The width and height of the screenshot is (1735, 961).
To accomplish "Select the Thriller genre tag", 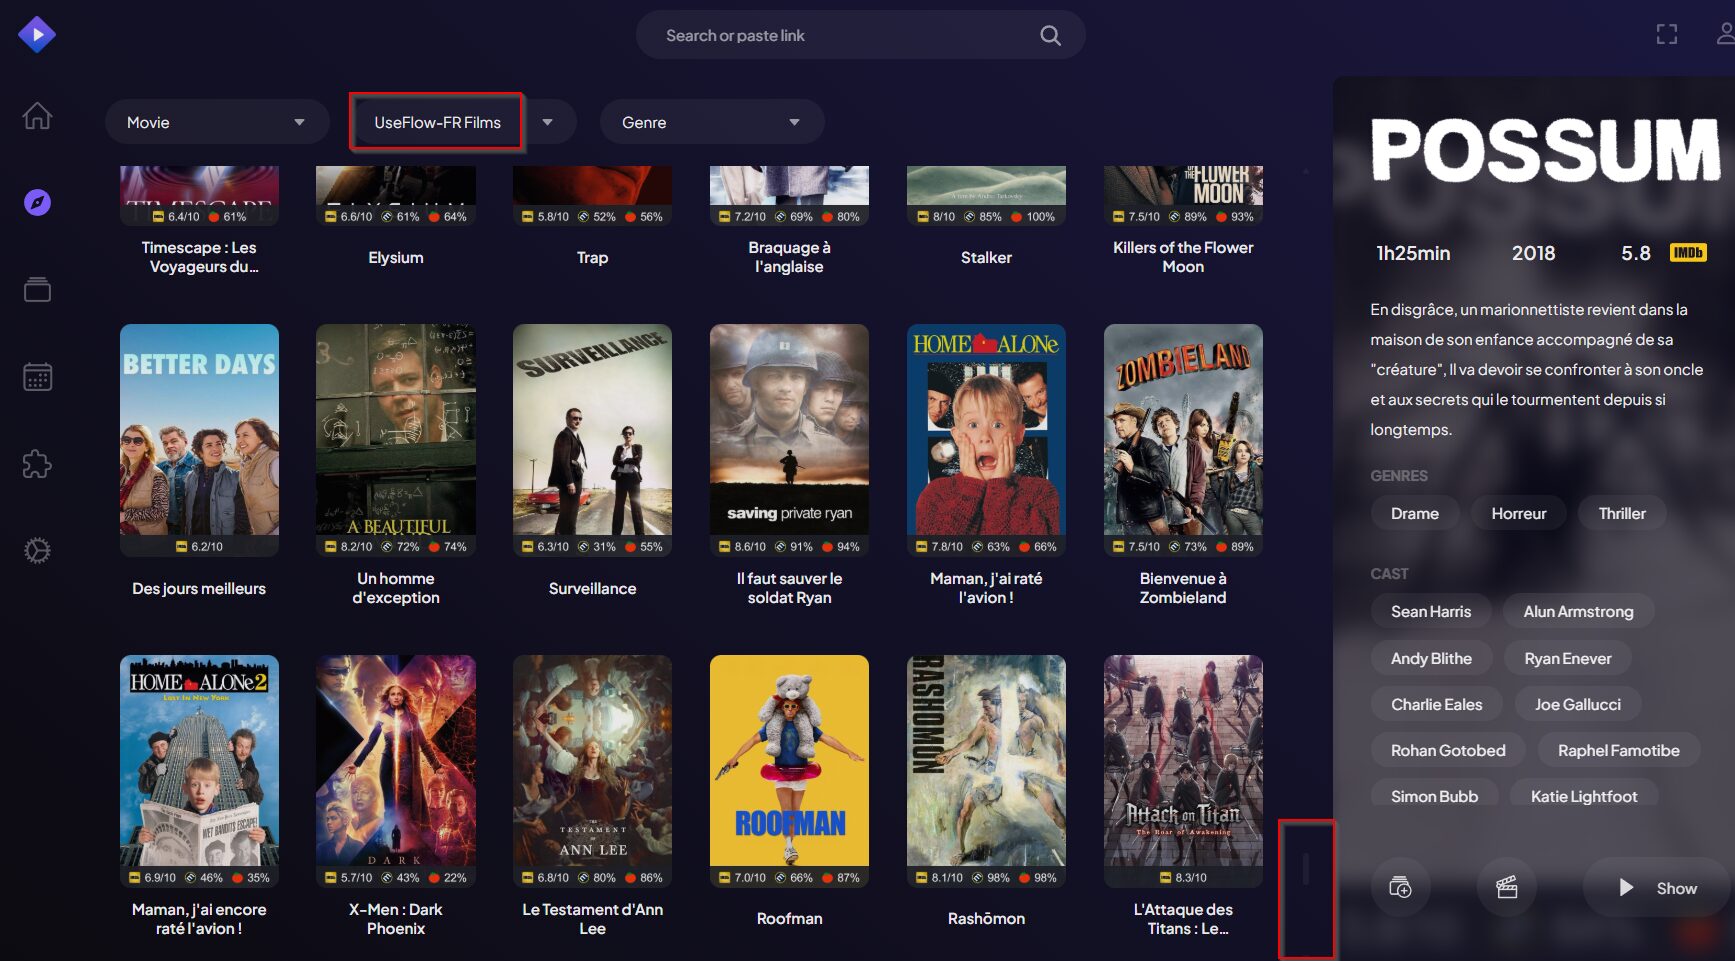I will [1622, 514].
